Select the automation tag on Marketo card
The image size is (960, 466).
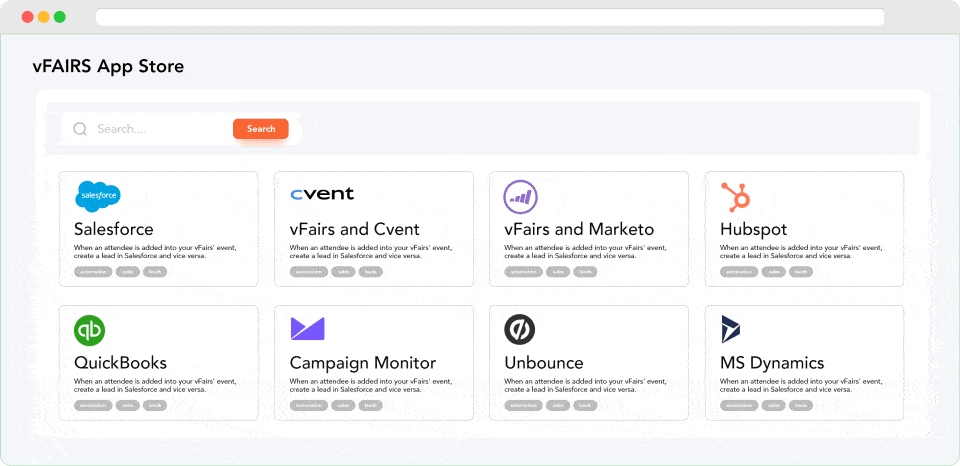523,272
